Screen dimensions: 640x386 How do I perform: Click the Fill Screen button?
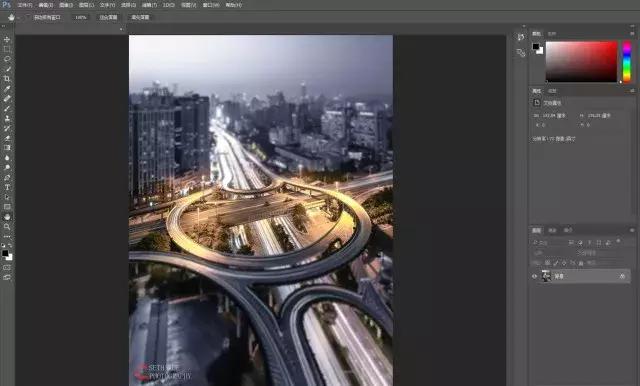140,18
